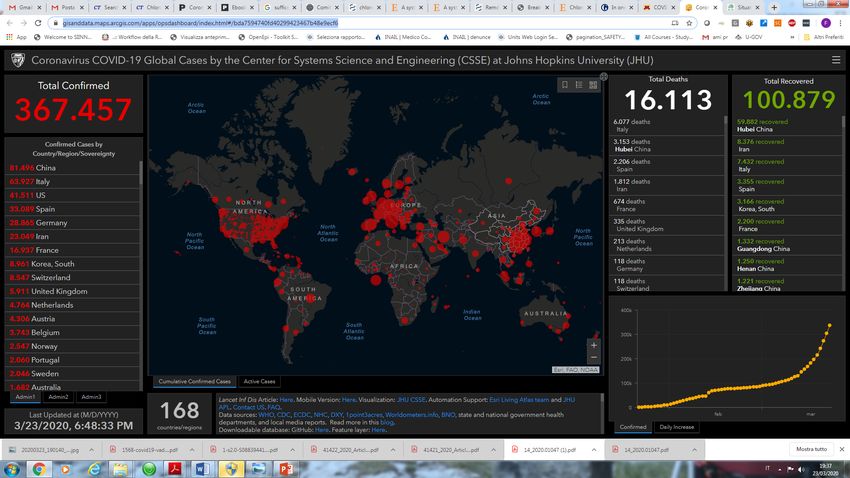Open Windows Media Player from taskbar
This screenshot has width=850, height=478.
[x=66, y=469]
